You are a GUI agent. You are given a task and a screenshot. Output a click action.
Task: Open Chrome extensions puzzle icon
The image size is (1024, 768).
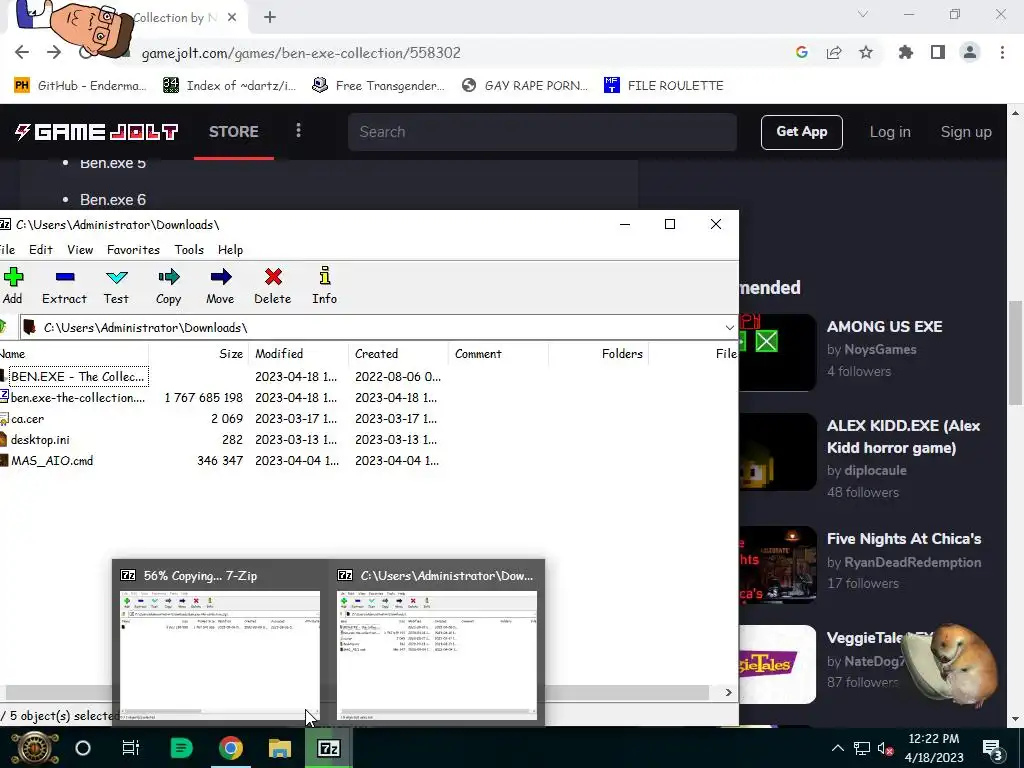(906, 52)
